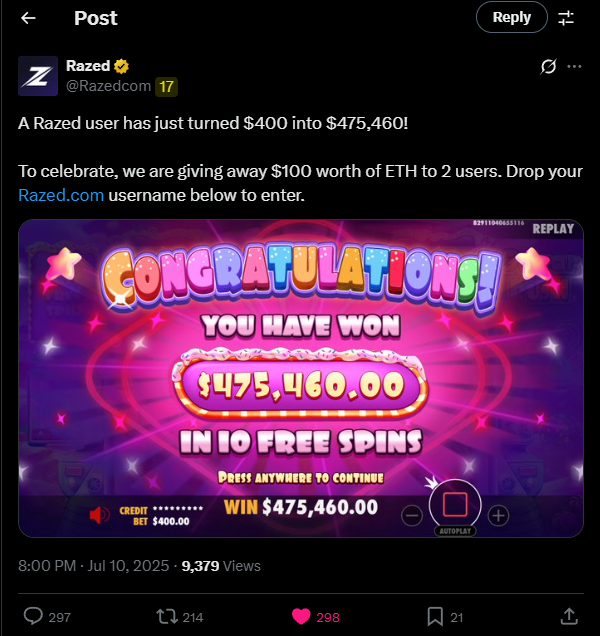The height and width of the screenshot is (636, 600).
Task: Repost using the retweet arrows icon
Action: coord(167,617)
